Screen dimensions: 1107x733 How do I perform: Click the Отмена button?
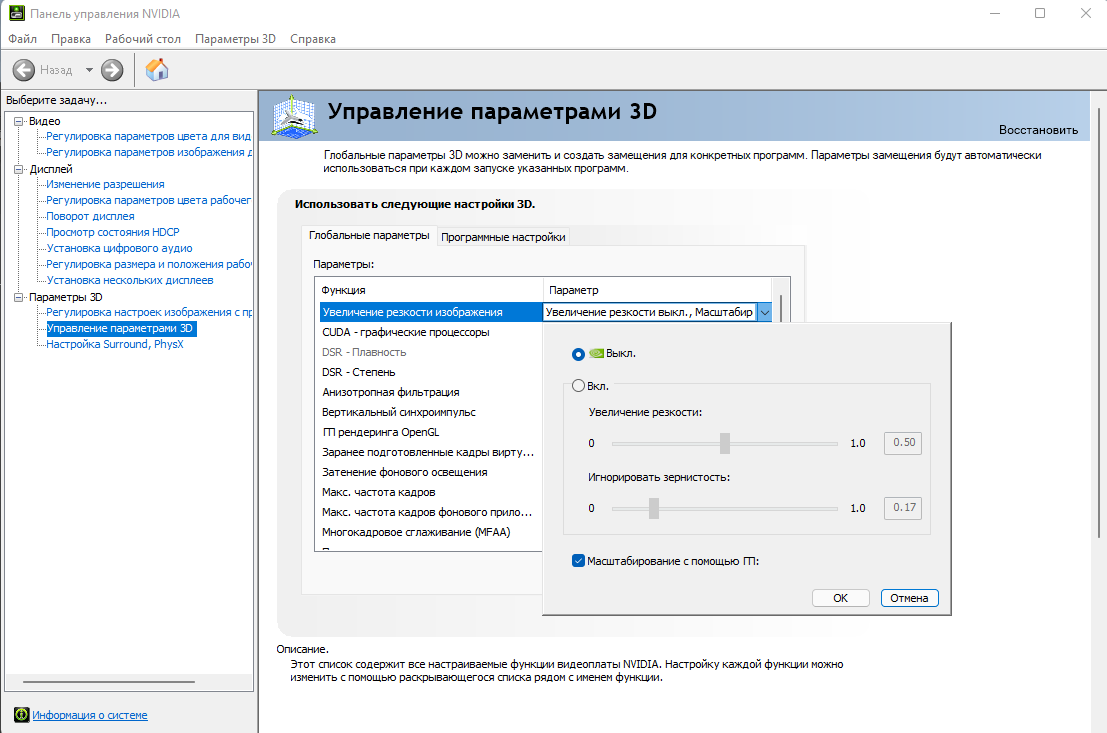tap(909, 598)
